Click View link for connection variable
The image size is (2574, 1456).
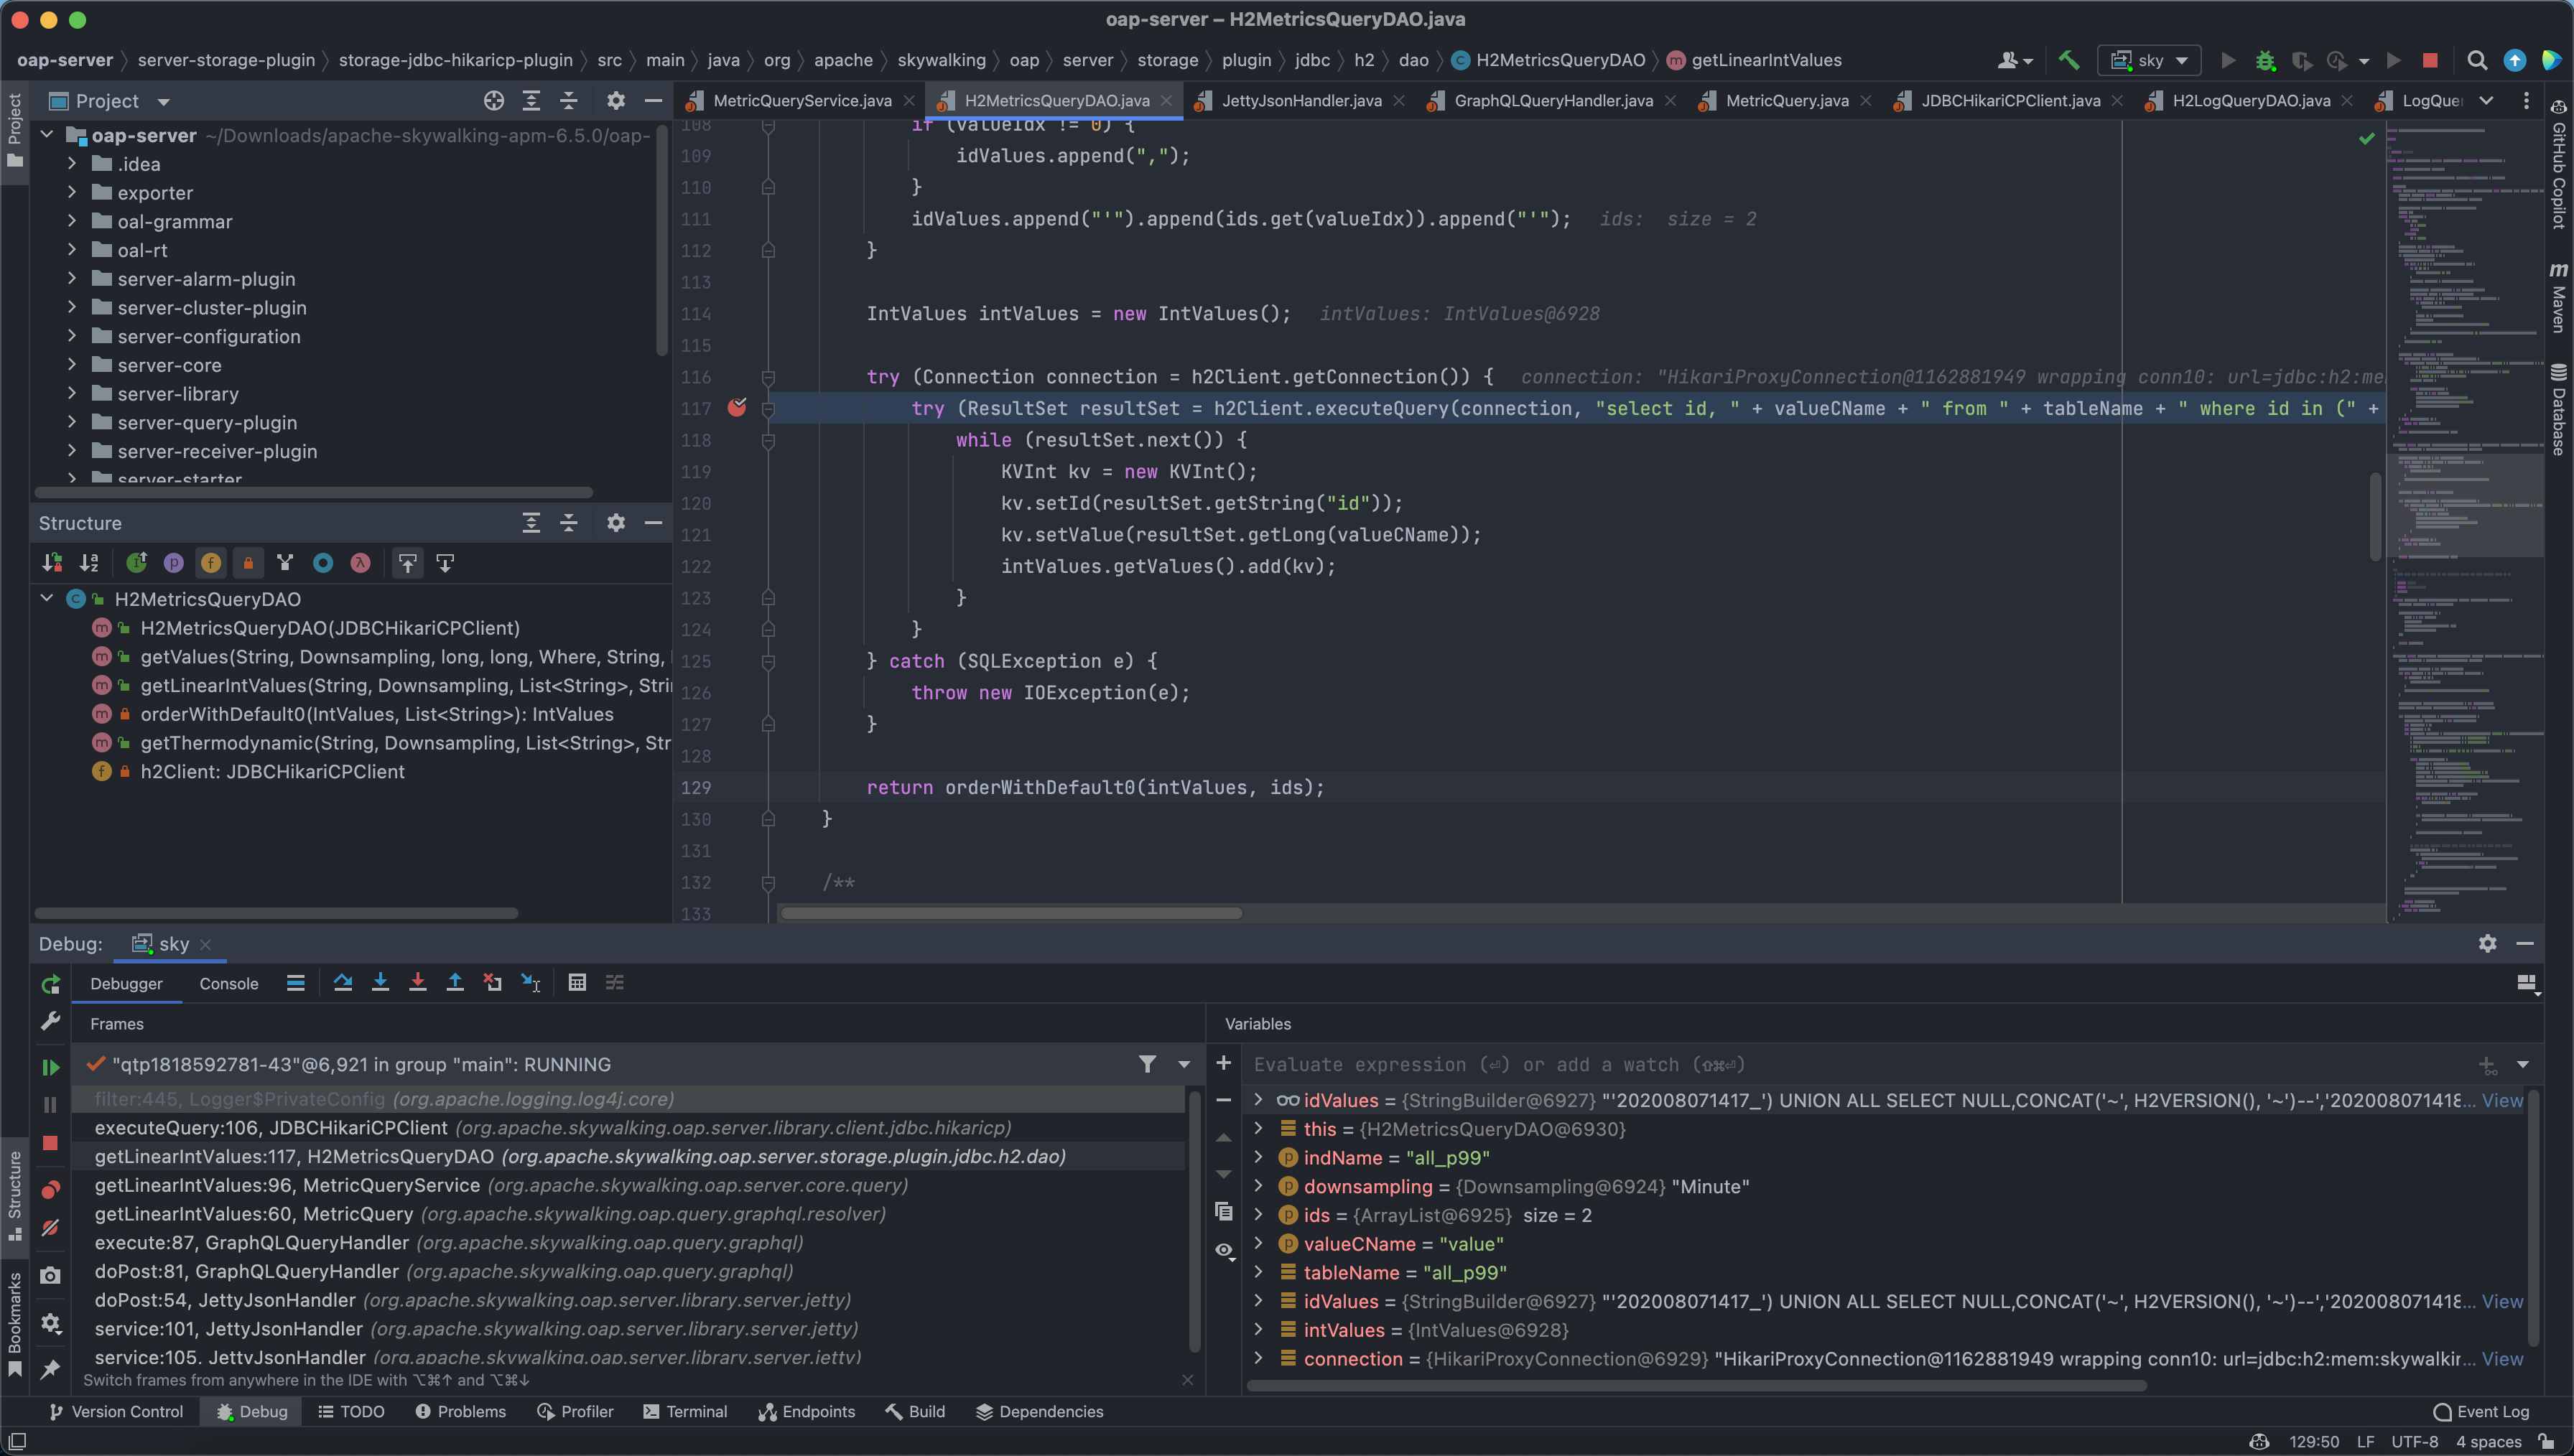tap(2502, 1359)
